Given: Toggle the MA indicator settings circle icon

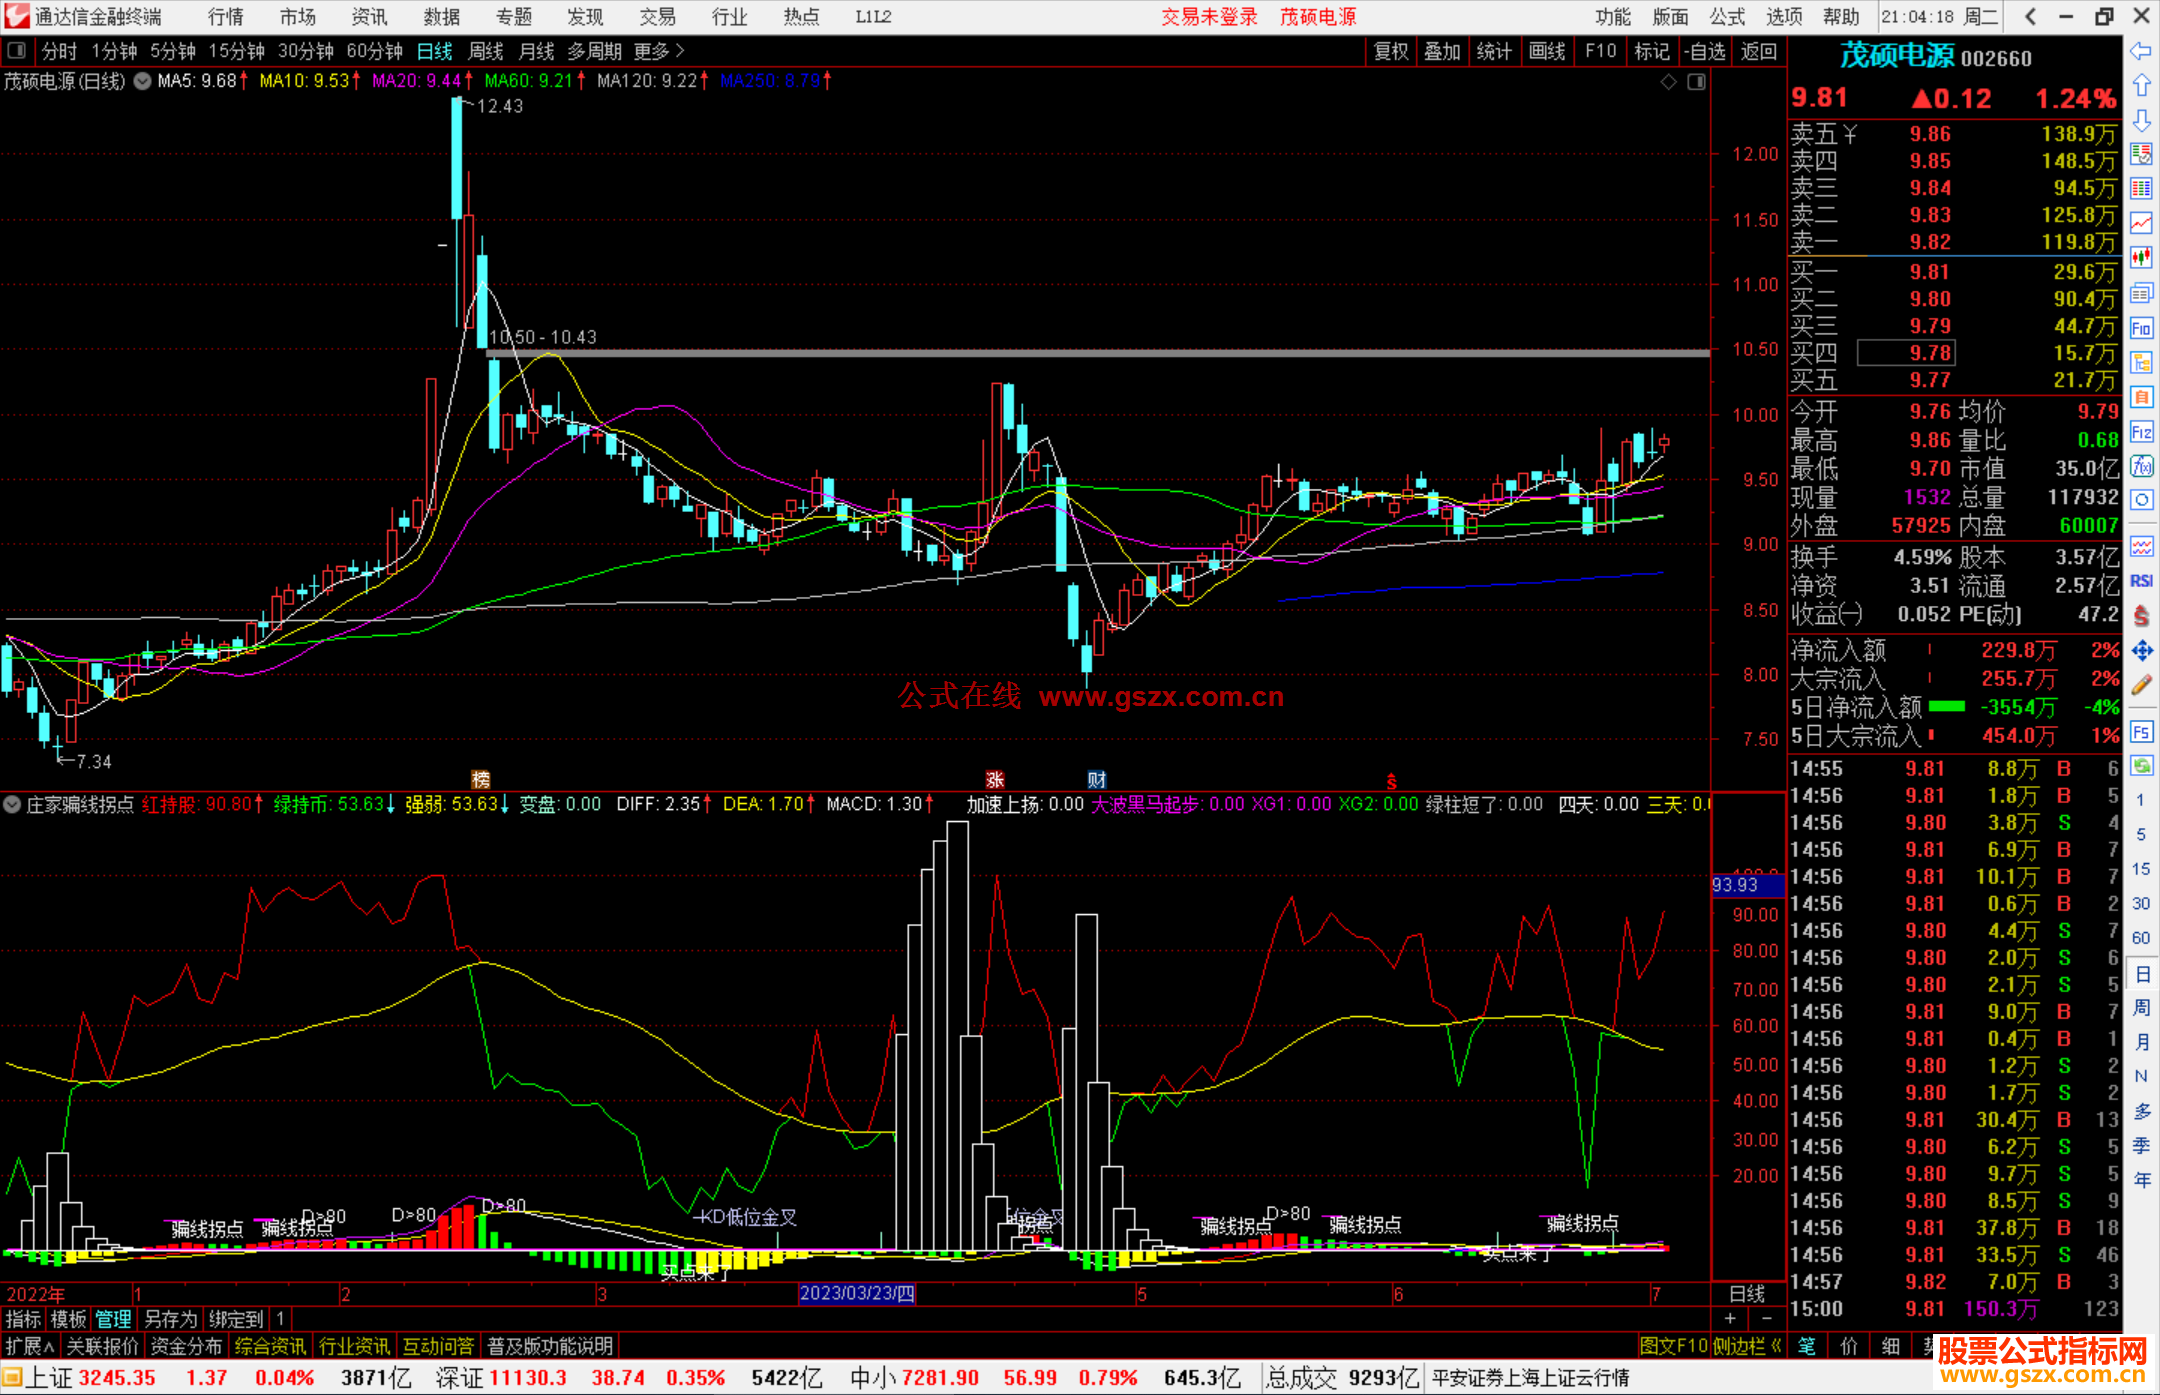Looking at the screenshot, I should point(143,81).
